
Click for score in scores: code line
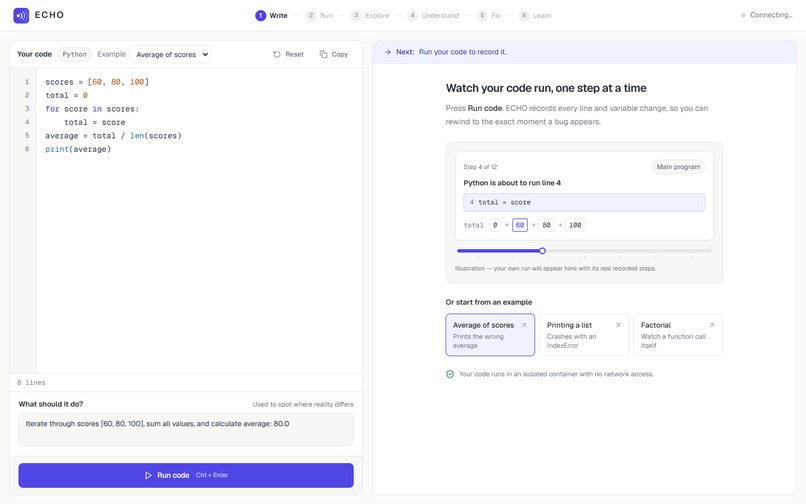[x=92, y=109]
